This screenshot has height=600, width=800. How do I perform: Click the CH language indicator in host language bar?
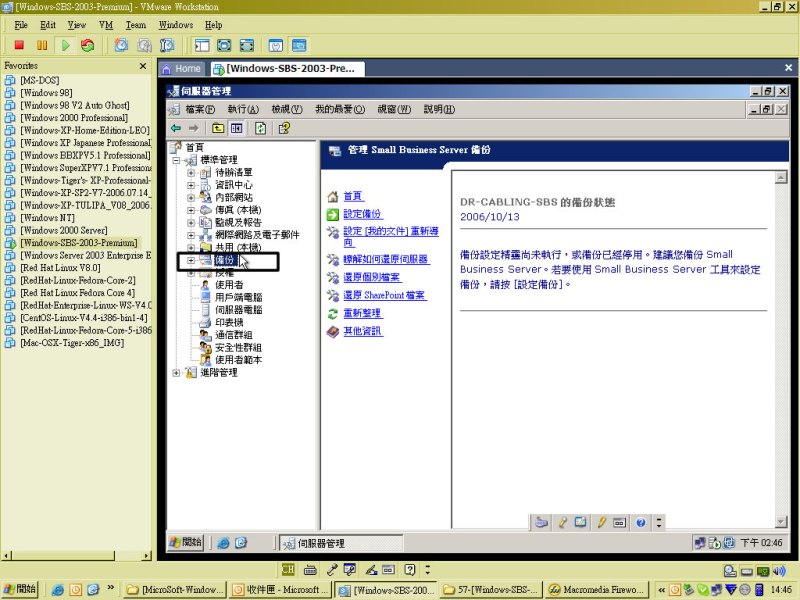pyautogui.click(x=288, y=569)
